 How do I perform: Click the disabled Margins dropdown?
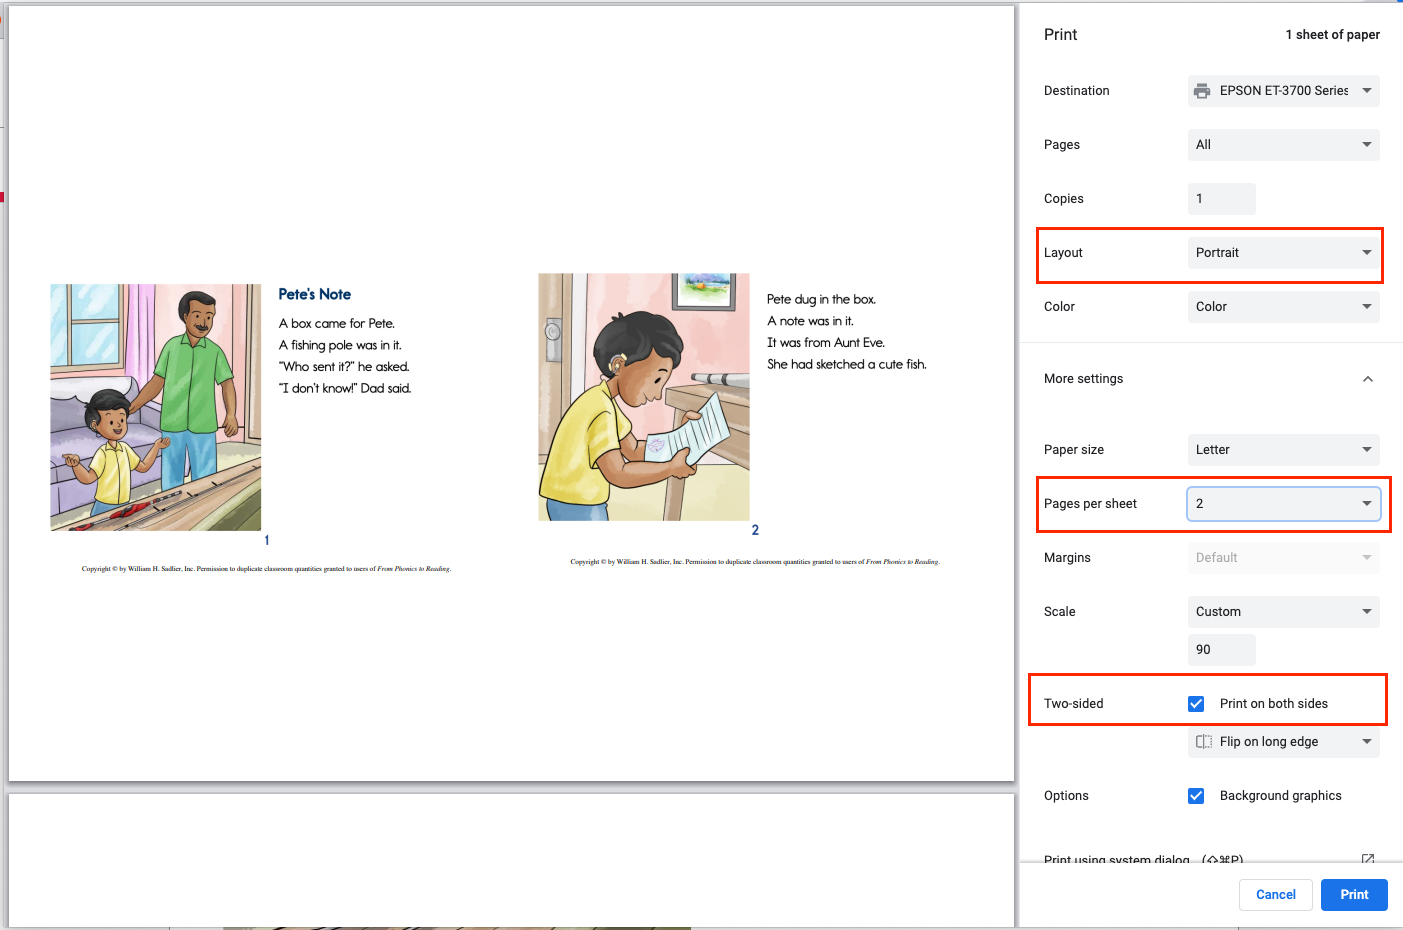tap(1283, 558)
